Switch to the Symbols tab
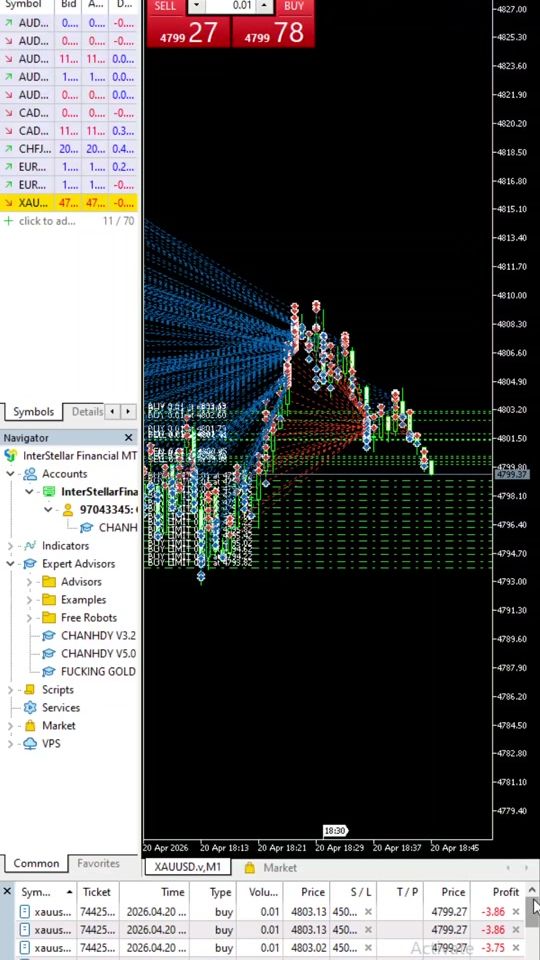This screenshot has height=960, width=540. [x=33, y=411]
